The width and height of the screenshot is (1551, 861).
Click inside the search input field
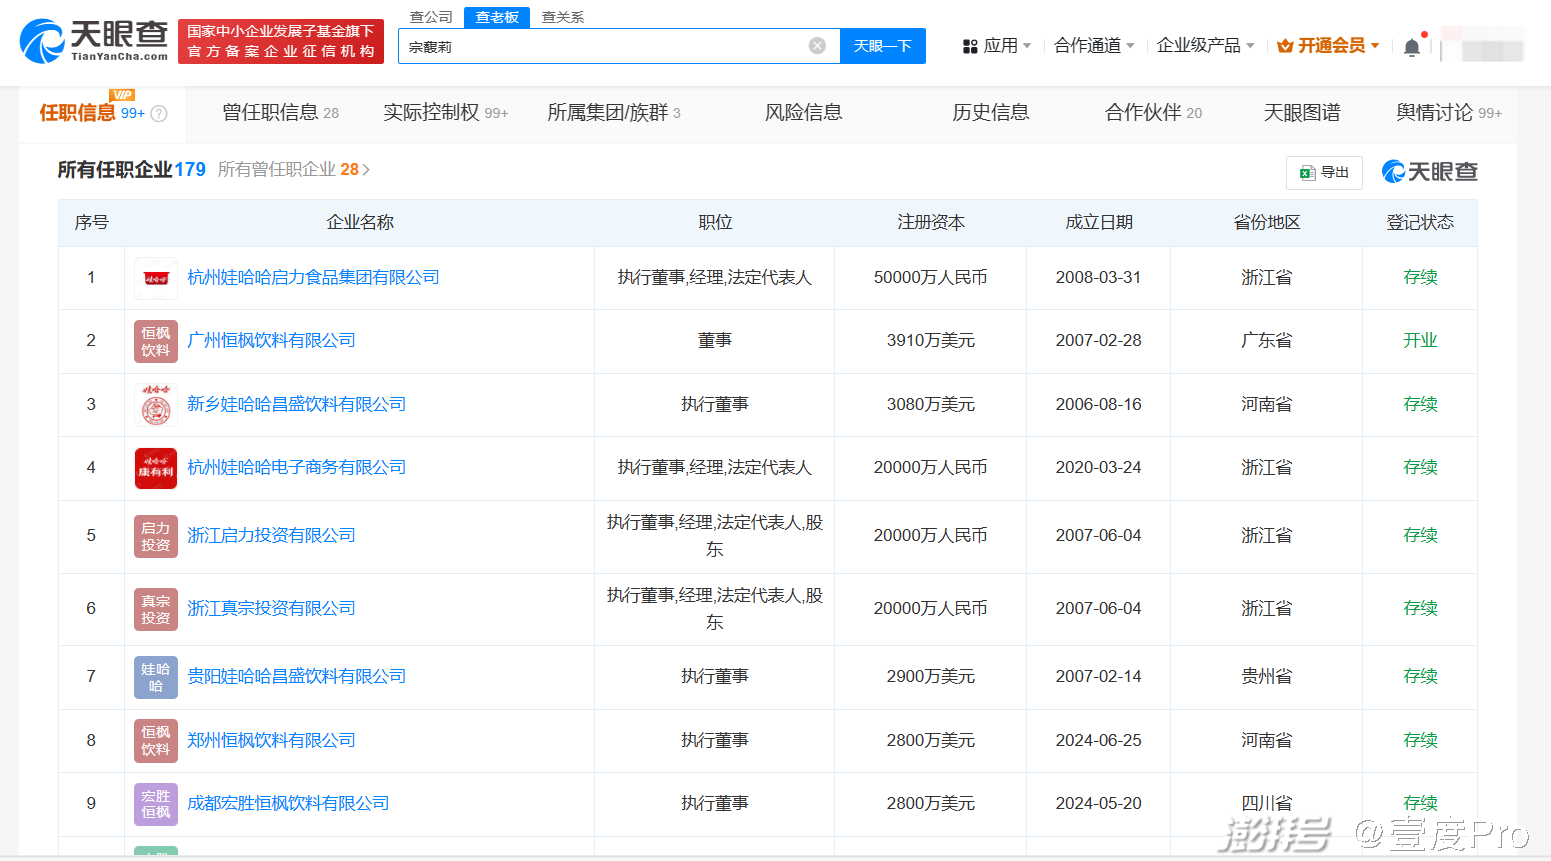click(x=600, y=47)
